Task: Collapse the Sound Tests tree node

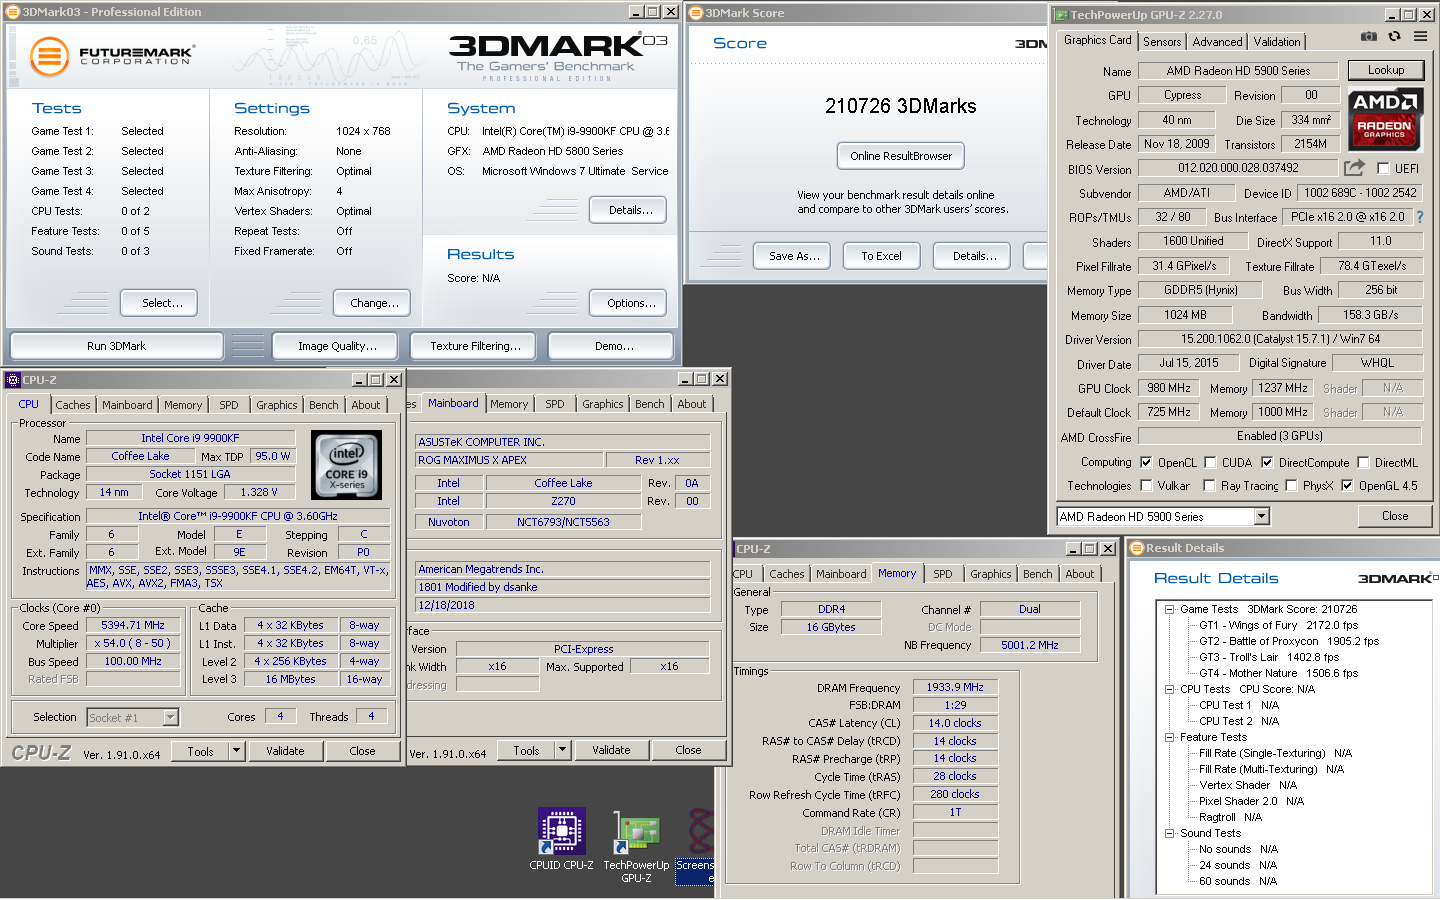Action: click(1169, 833)
